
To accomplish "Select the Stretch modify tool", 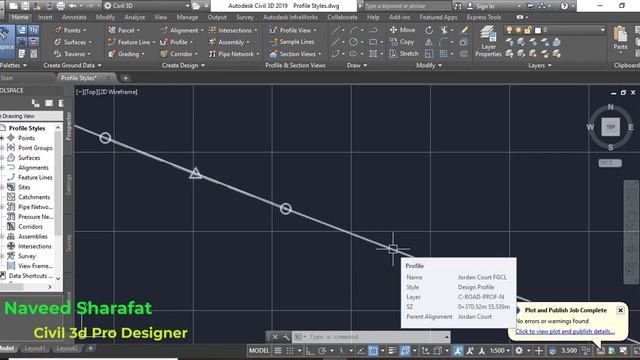I will pos(404,53).
